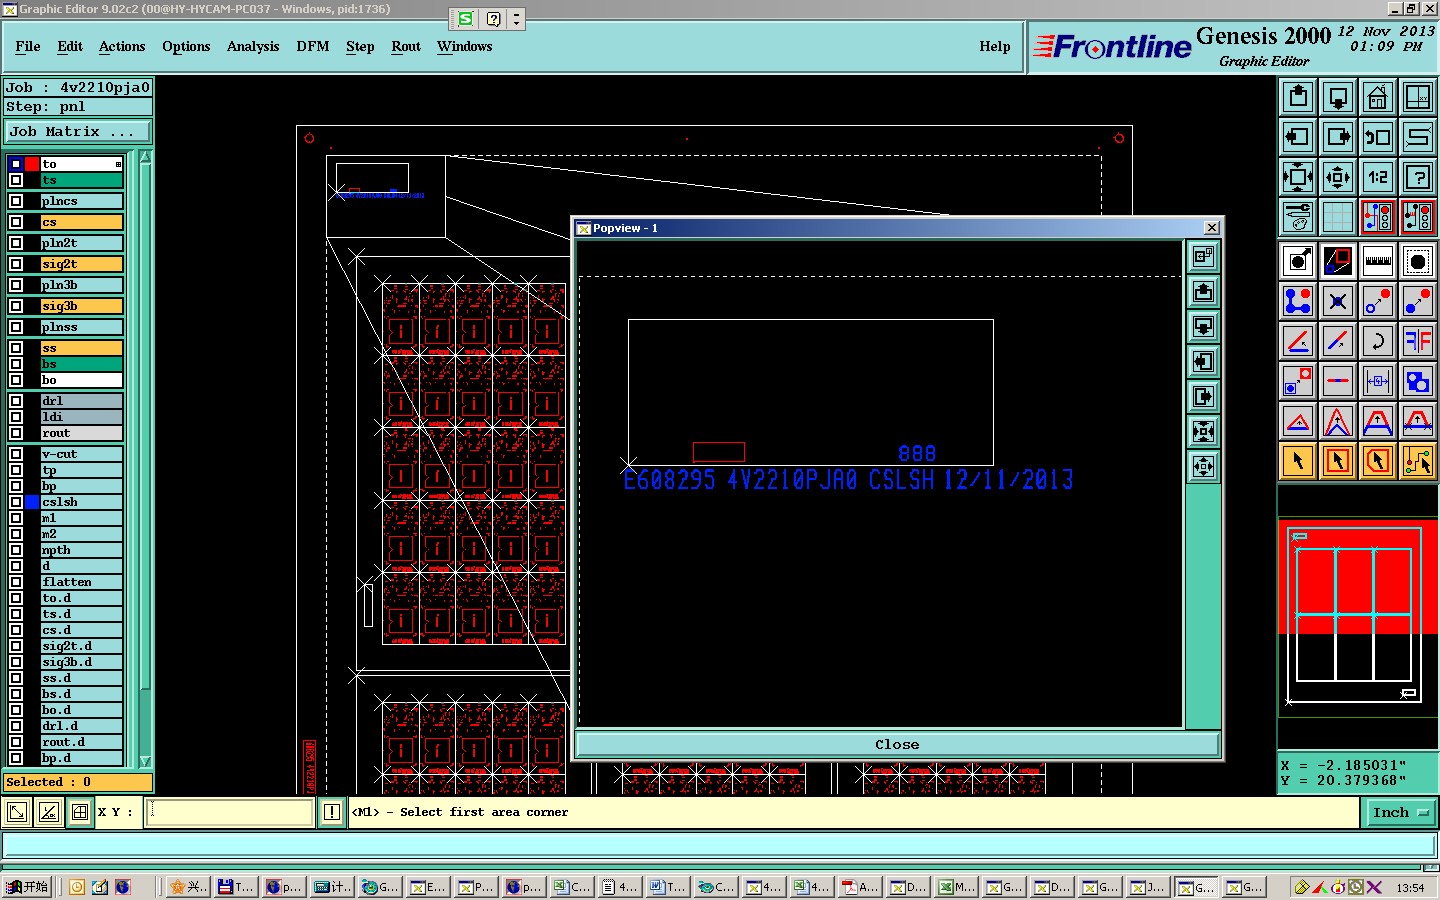Click the taskbar clock showing 13:54

pos(1410,888)
